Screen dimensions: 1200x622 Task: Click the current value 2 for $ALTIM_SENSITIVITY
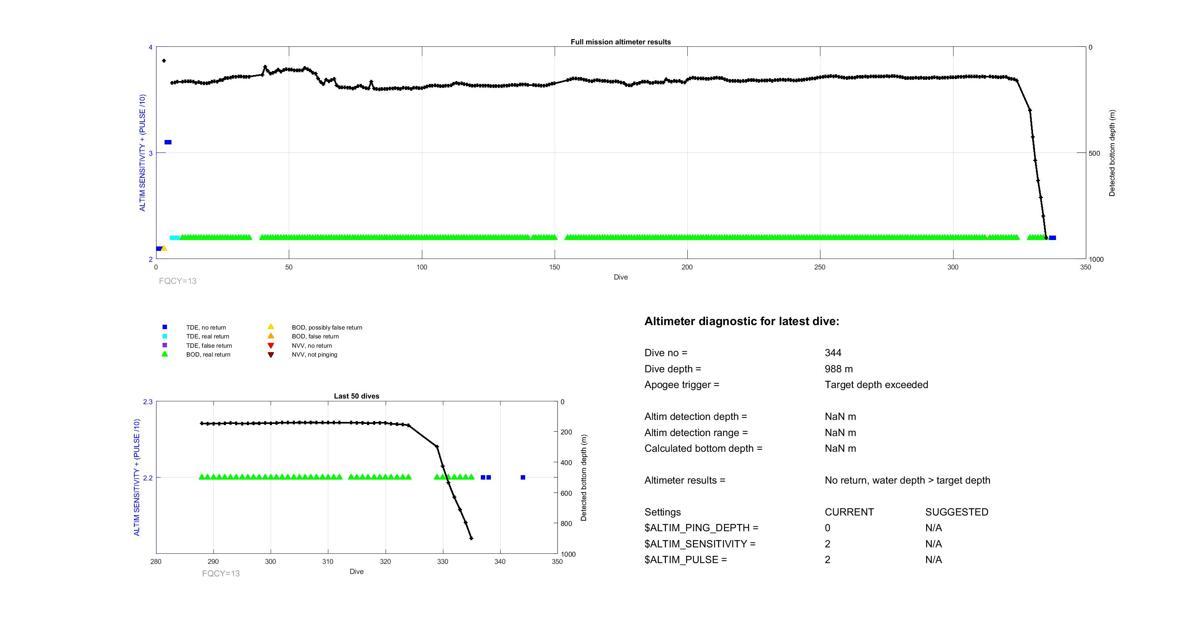point(828,544)
